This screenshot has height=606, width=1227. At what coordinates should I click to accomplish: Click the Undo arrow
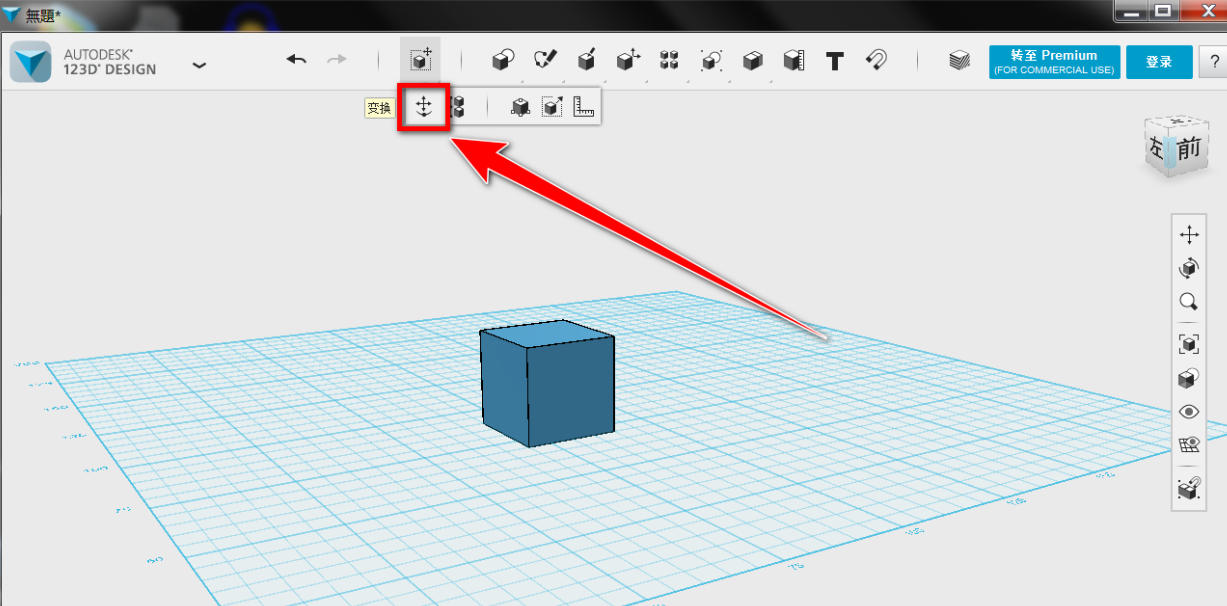(x=296, y=60)
